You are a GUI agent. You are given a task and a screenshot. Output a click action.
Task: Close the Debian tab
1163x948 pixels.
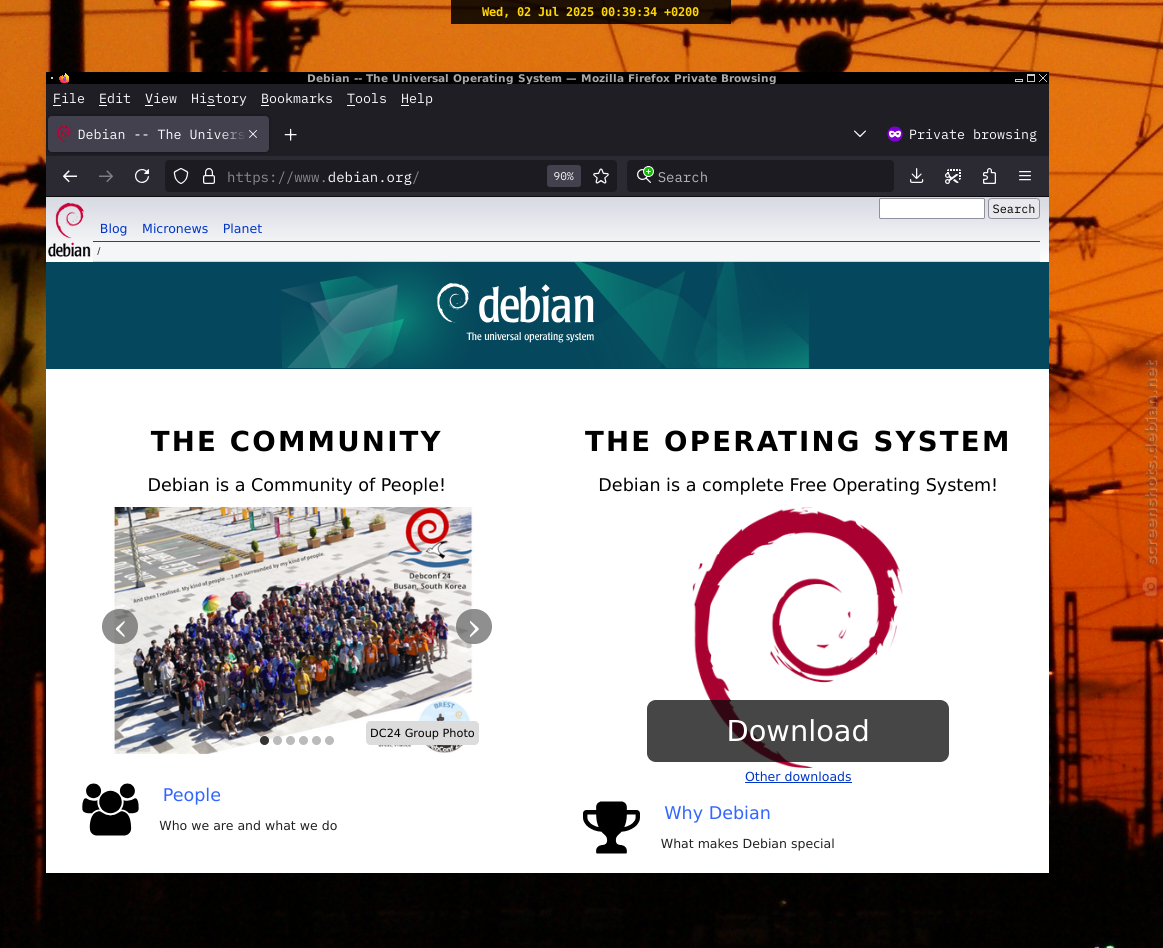pos(253,134)
